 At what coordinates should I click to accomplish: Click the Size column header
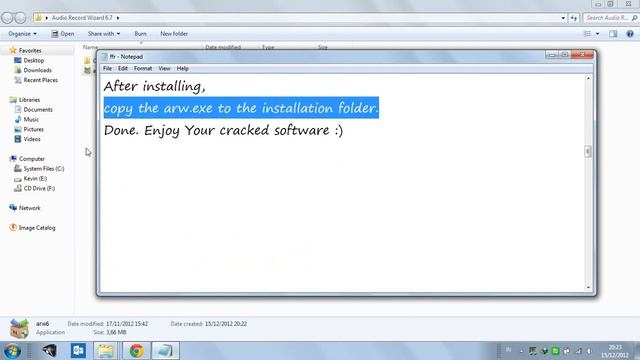coord(322,47)
